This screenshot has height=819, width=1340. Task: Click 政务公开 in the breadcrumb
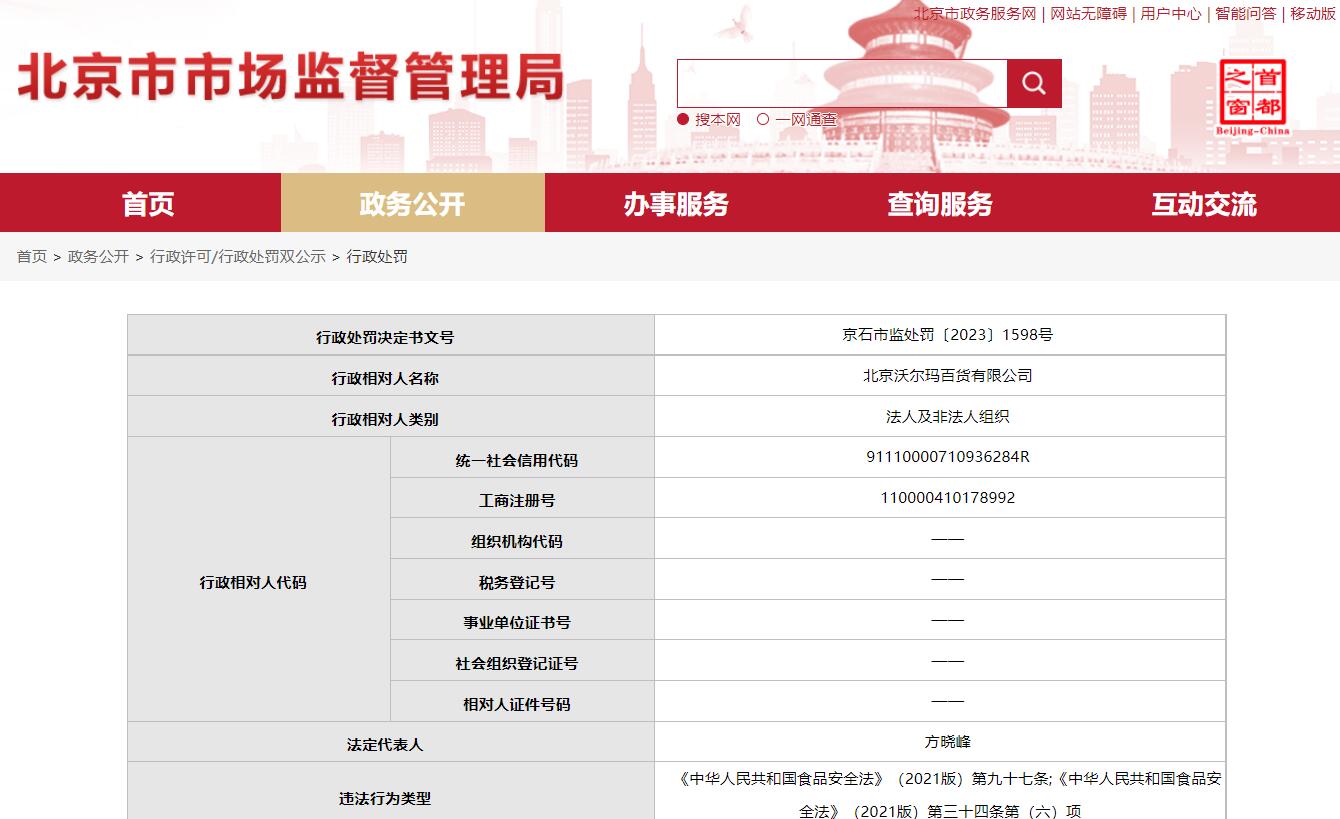(x=98, y=256)
